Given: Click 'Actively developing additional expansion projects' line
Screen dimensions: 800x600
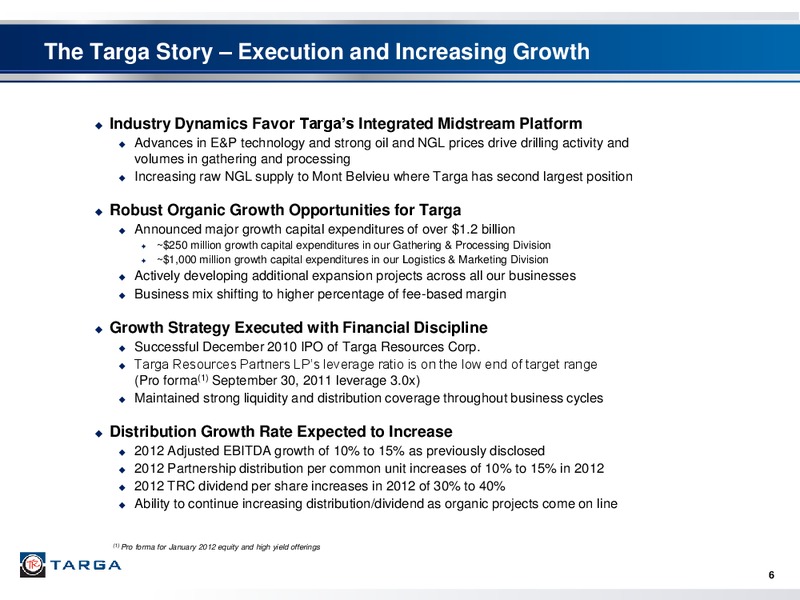Looking at the screenshot, I should [355, 276].
